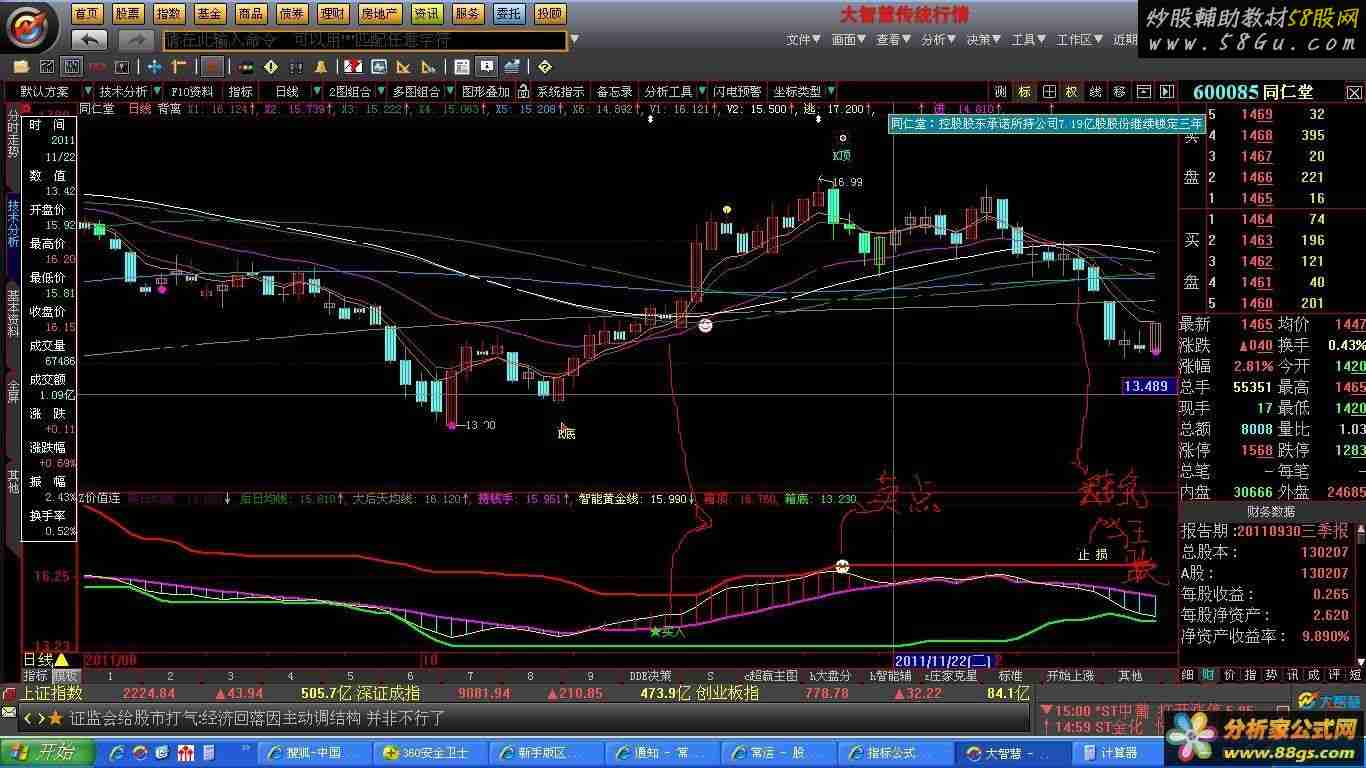The width and height of the screenshot is (1366, 768).
Task: Close the 600085 同仁堂 quote panel
Action: pyautogui.click(x=1353, y=92)
